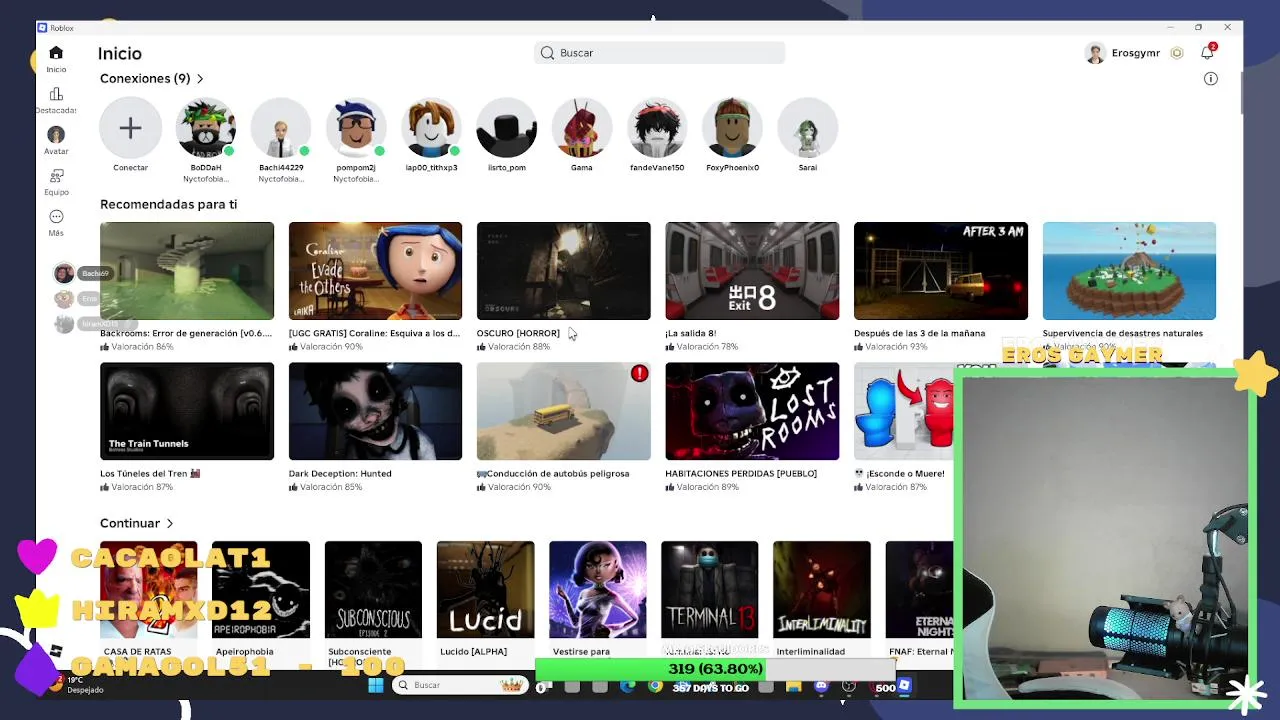Open Después de las 3 de la mañana game
1280x720 pixels.
[941, 271]
